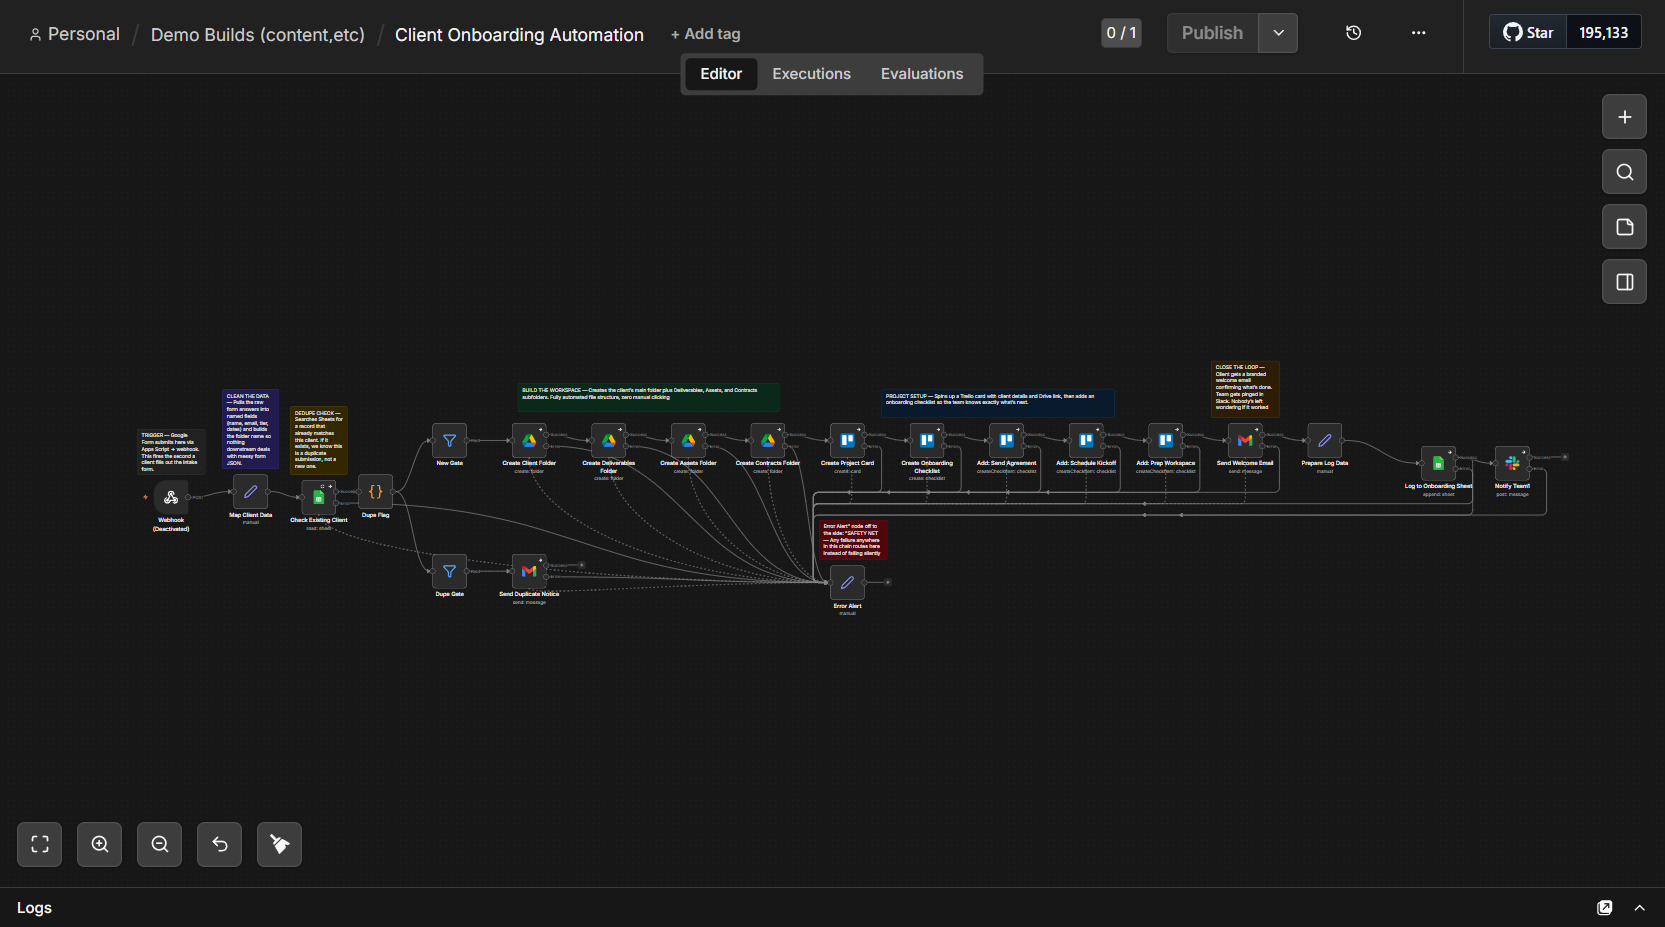The height and width of the screenshot is (927, 1665).
Task: Switch to the Evaluations tab
Action: click(x=922, y=74)
